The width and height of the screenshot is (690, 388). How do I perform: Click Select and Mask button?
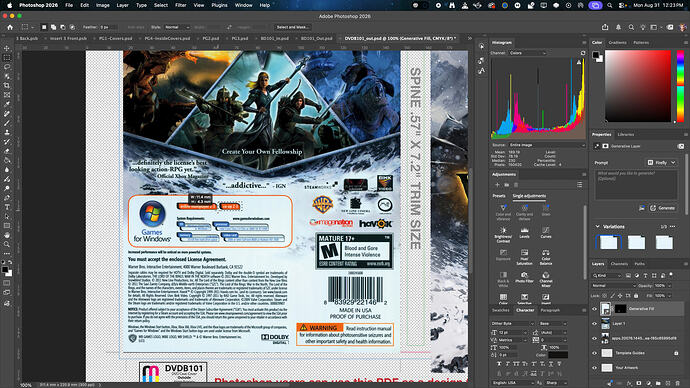[292, 27]
